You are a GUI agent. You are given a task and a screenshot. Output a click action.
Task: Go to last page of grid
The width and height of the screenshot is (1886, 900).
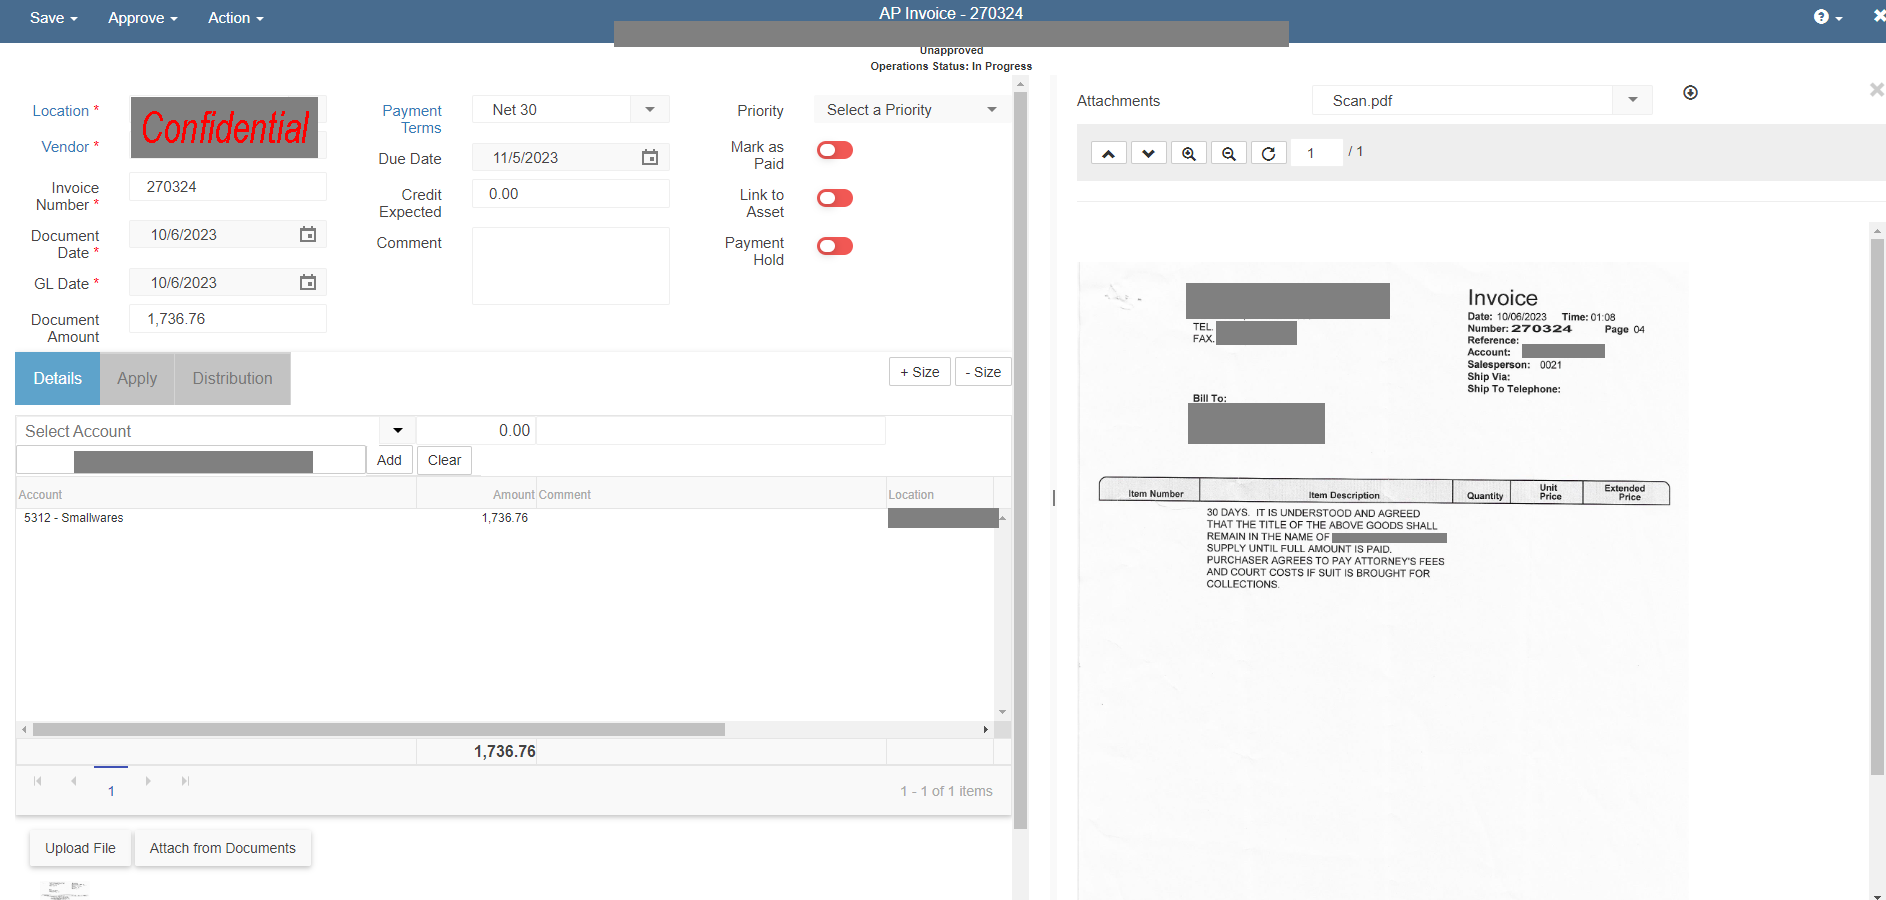[185, 781]
